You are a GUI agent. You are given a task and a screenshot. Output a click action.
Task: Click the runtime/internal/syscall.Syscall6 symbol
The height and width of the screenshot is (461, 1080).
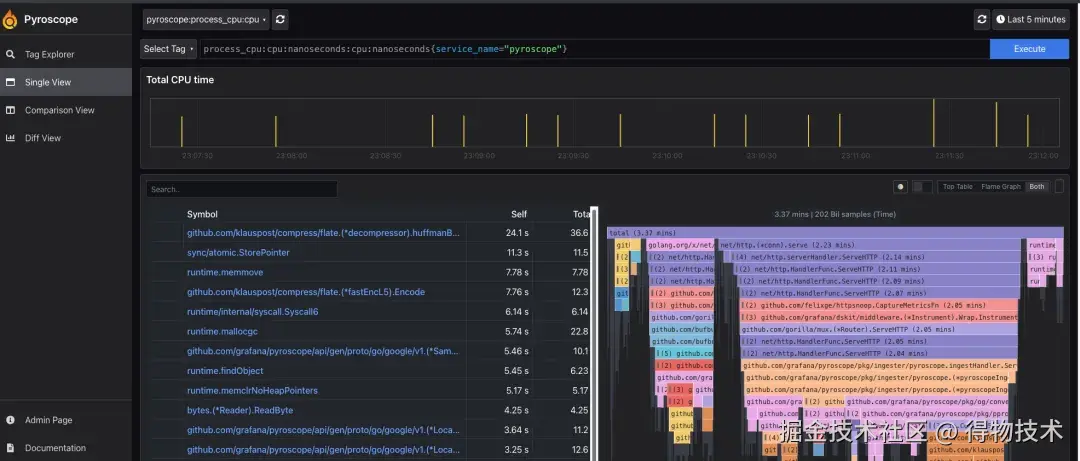252,311
